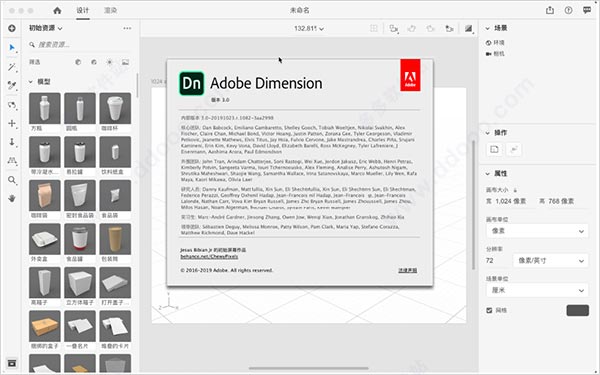
Task: Open the feedback speech-bubble icon
Action: point(587,10)
